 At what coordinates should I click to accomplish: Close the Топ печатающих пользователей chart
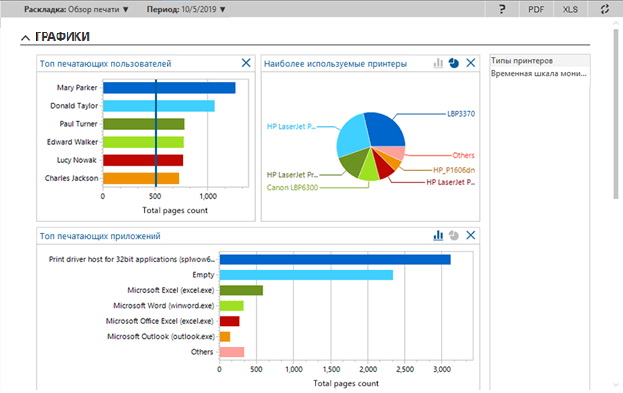(x=246, y=63)
